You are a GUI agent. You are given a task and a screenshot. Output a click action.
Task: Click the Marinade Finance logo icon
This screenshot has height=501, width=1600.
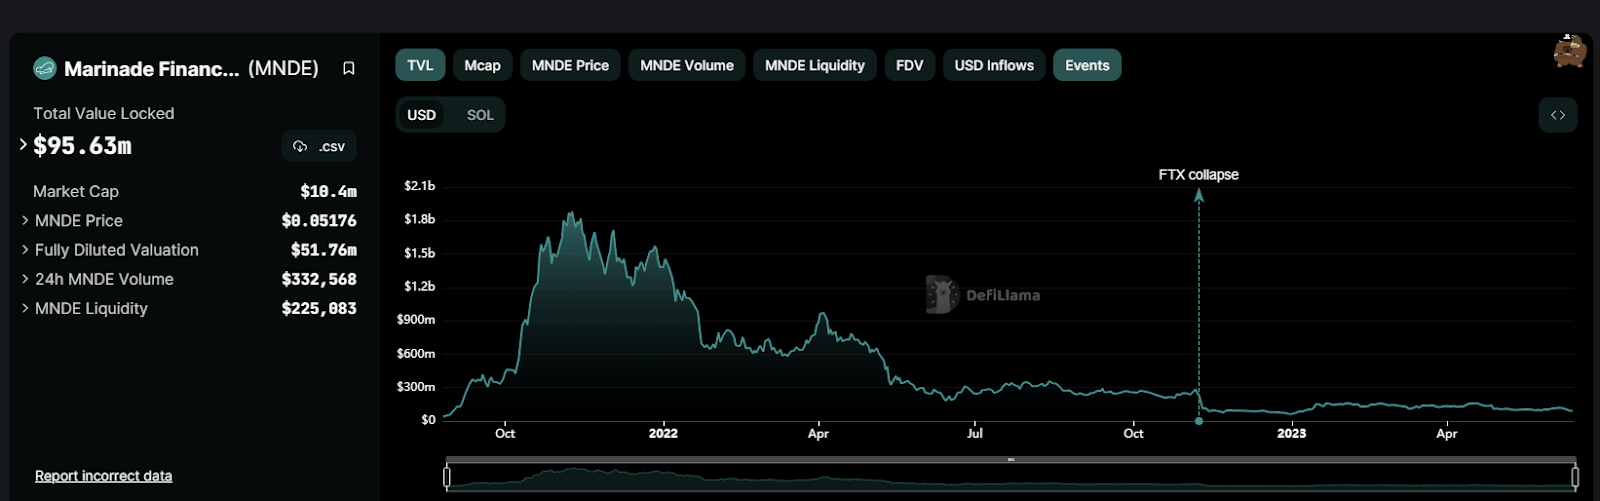pyautogui.click(x=45, y=68)
